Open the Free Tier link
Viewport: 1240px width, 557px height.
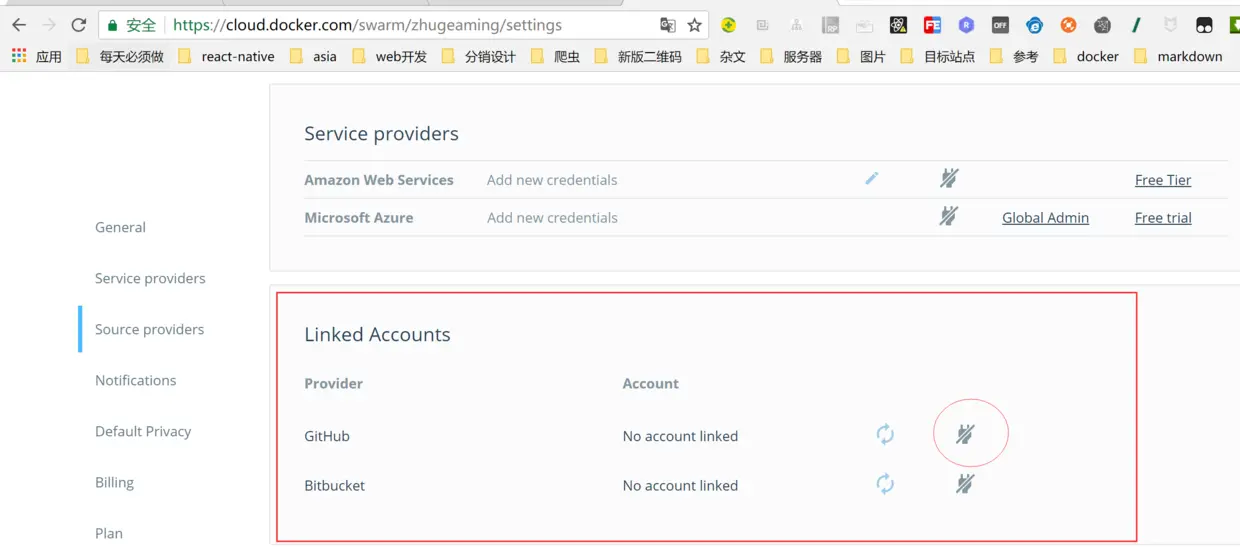pyautogui.click(x=1163, y=180)
